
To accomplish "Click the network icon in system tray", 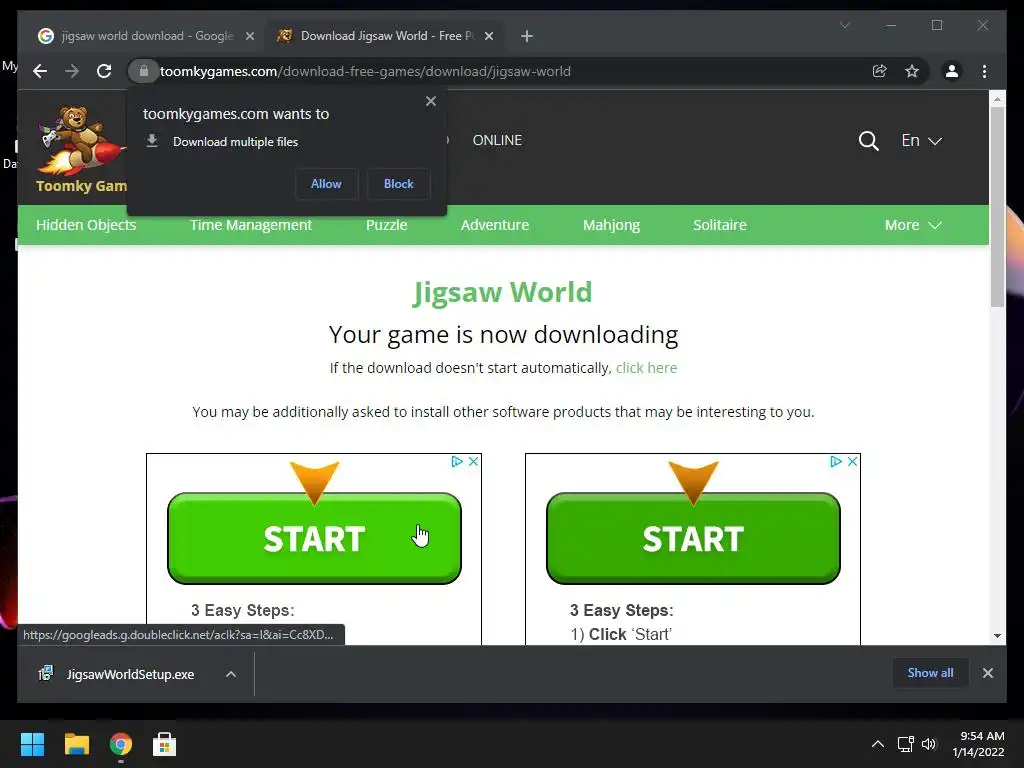I will coord(905,744).
